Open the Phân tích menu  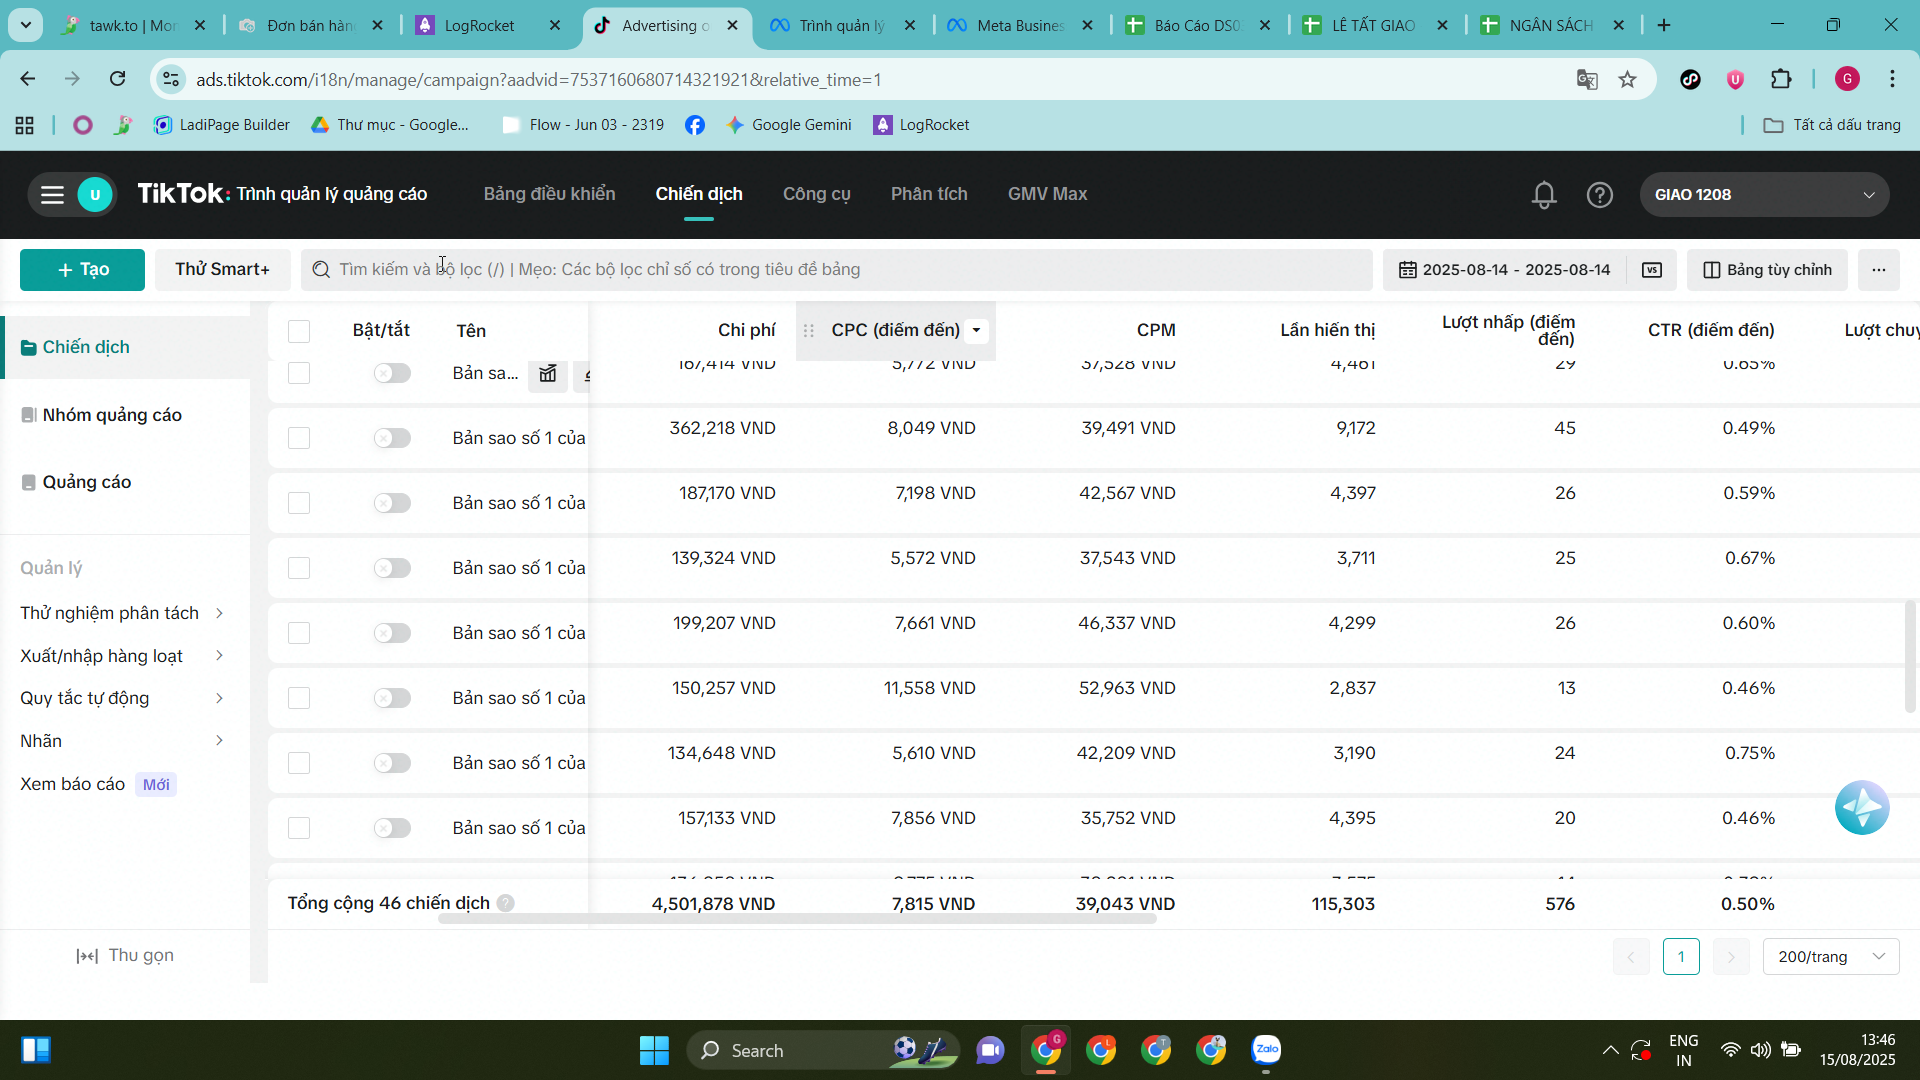[x=929, y=194]
